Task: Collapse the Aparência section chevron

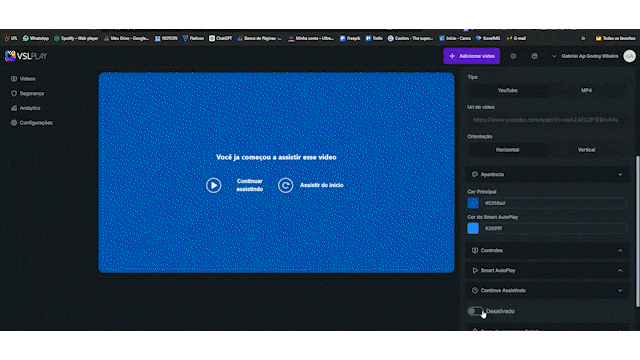Action: click(620, 175)
